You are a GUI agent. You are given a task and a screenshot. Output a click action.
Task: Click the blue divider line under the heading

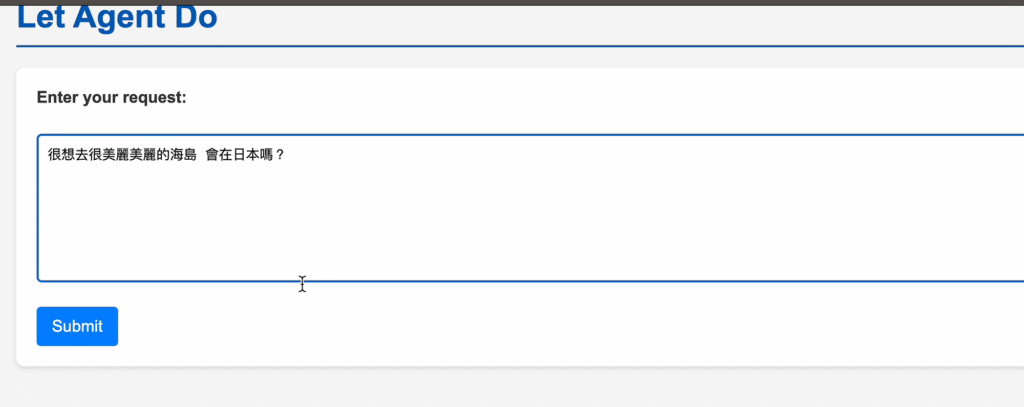click(x=500, y=46)
